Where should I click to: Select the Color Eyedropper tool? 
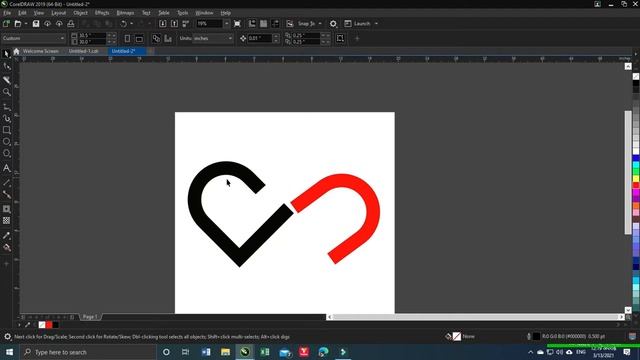7,236
